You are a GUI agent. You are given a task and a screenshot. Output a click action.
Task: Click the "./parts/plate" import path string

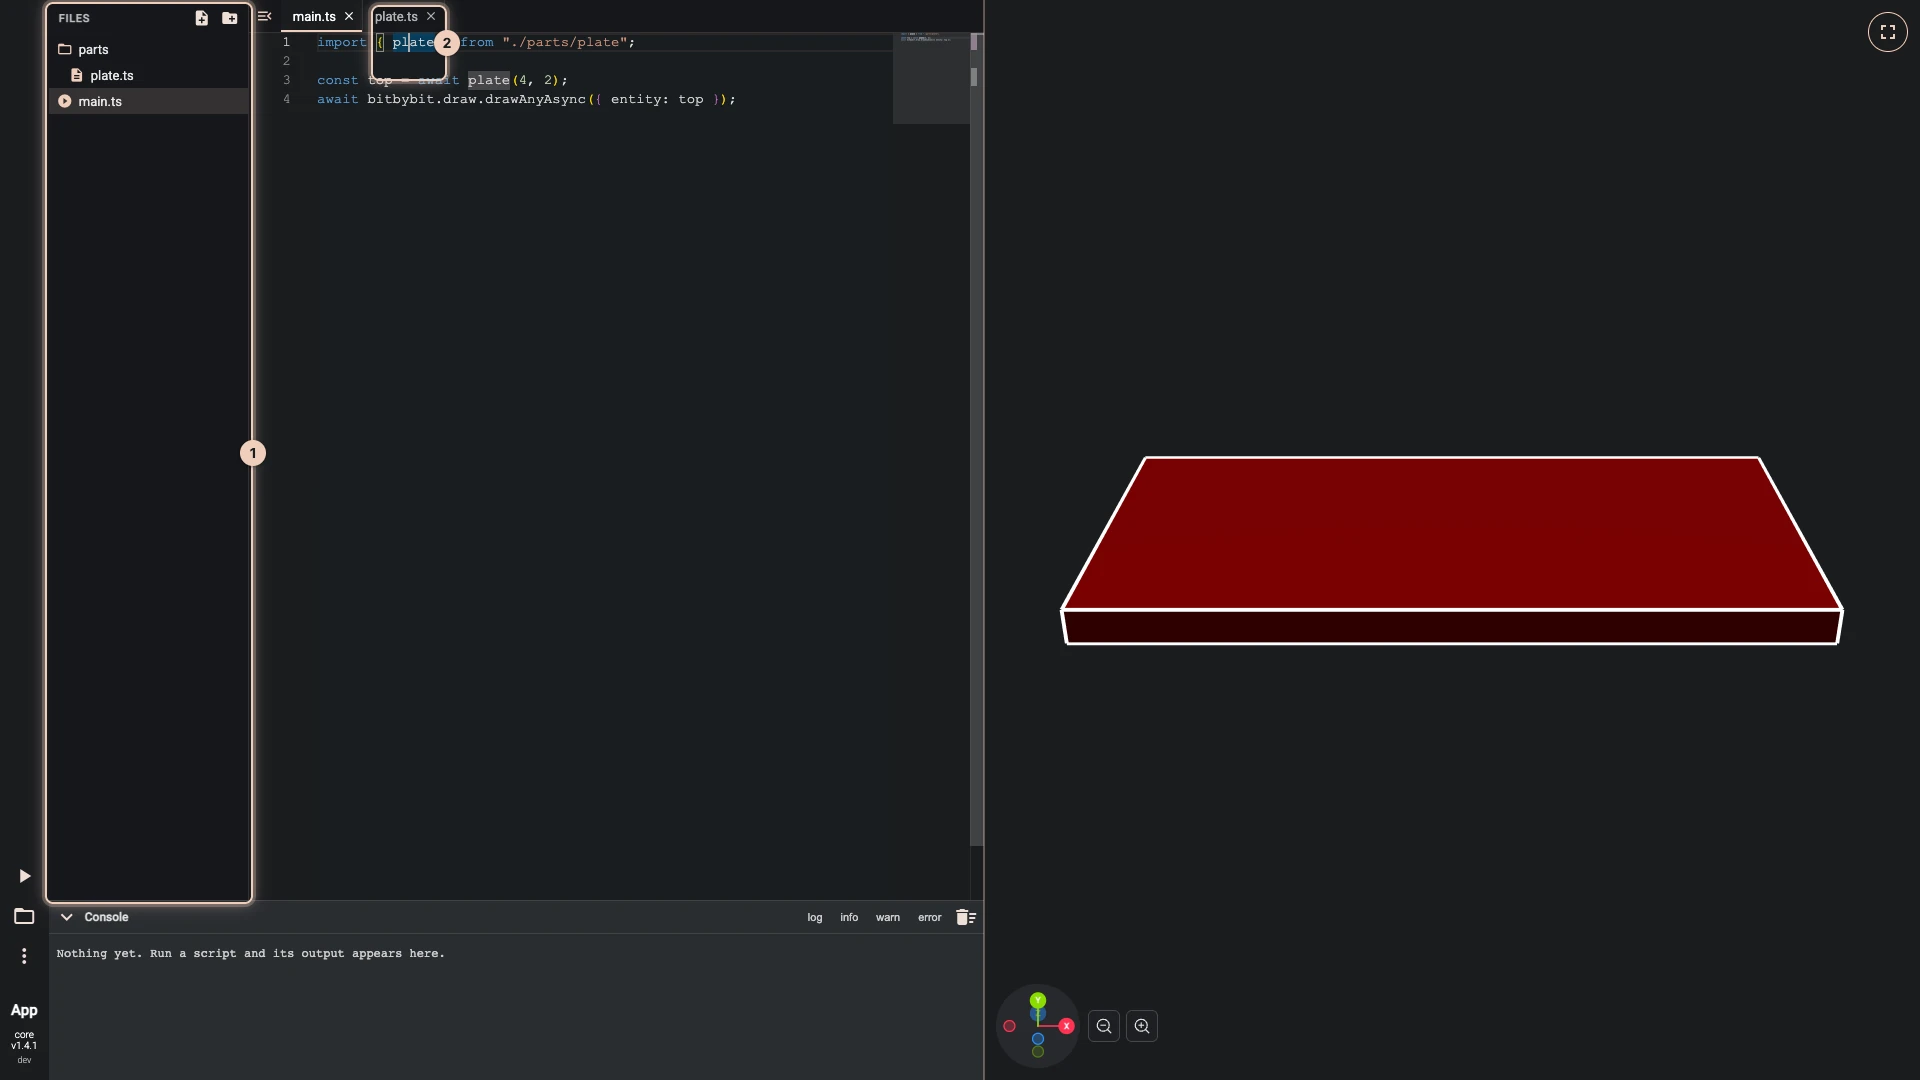point(565,42)
